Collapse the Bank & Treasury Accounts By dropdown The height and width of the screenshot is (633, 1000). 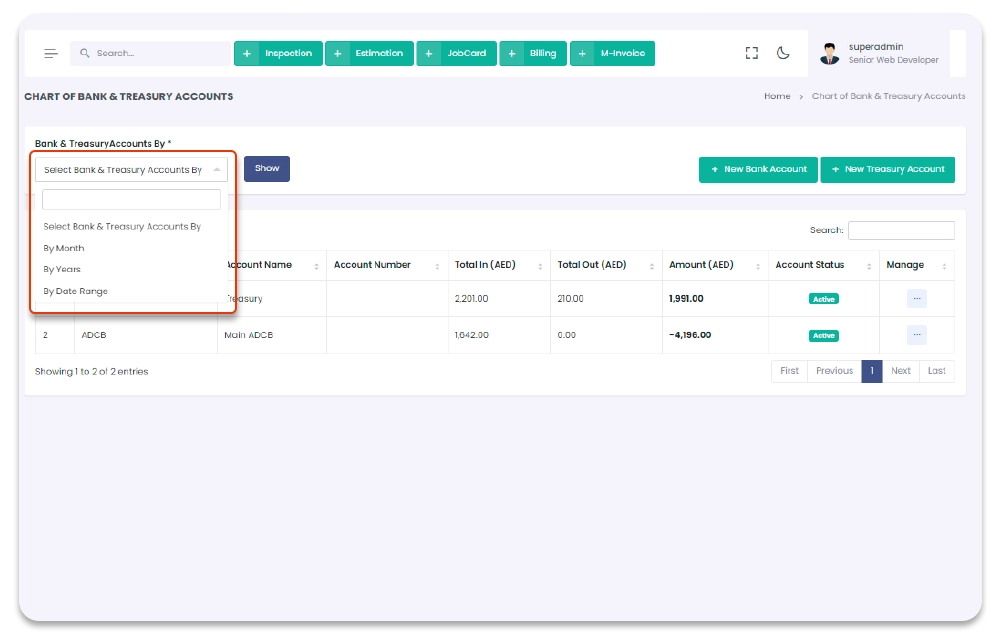(x=131, y=170)
